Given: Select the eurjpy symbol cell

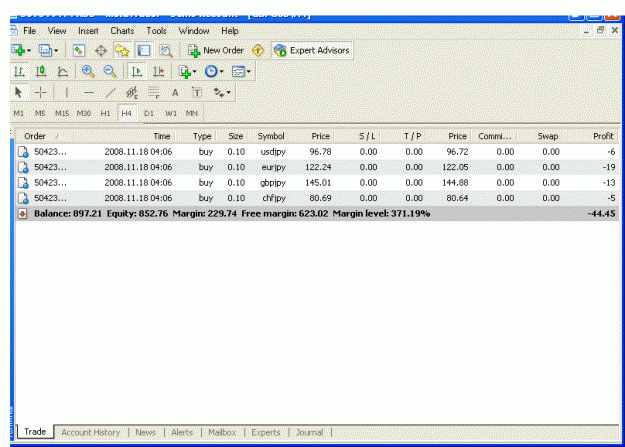Looking at the screenshot, I should 273,167.
